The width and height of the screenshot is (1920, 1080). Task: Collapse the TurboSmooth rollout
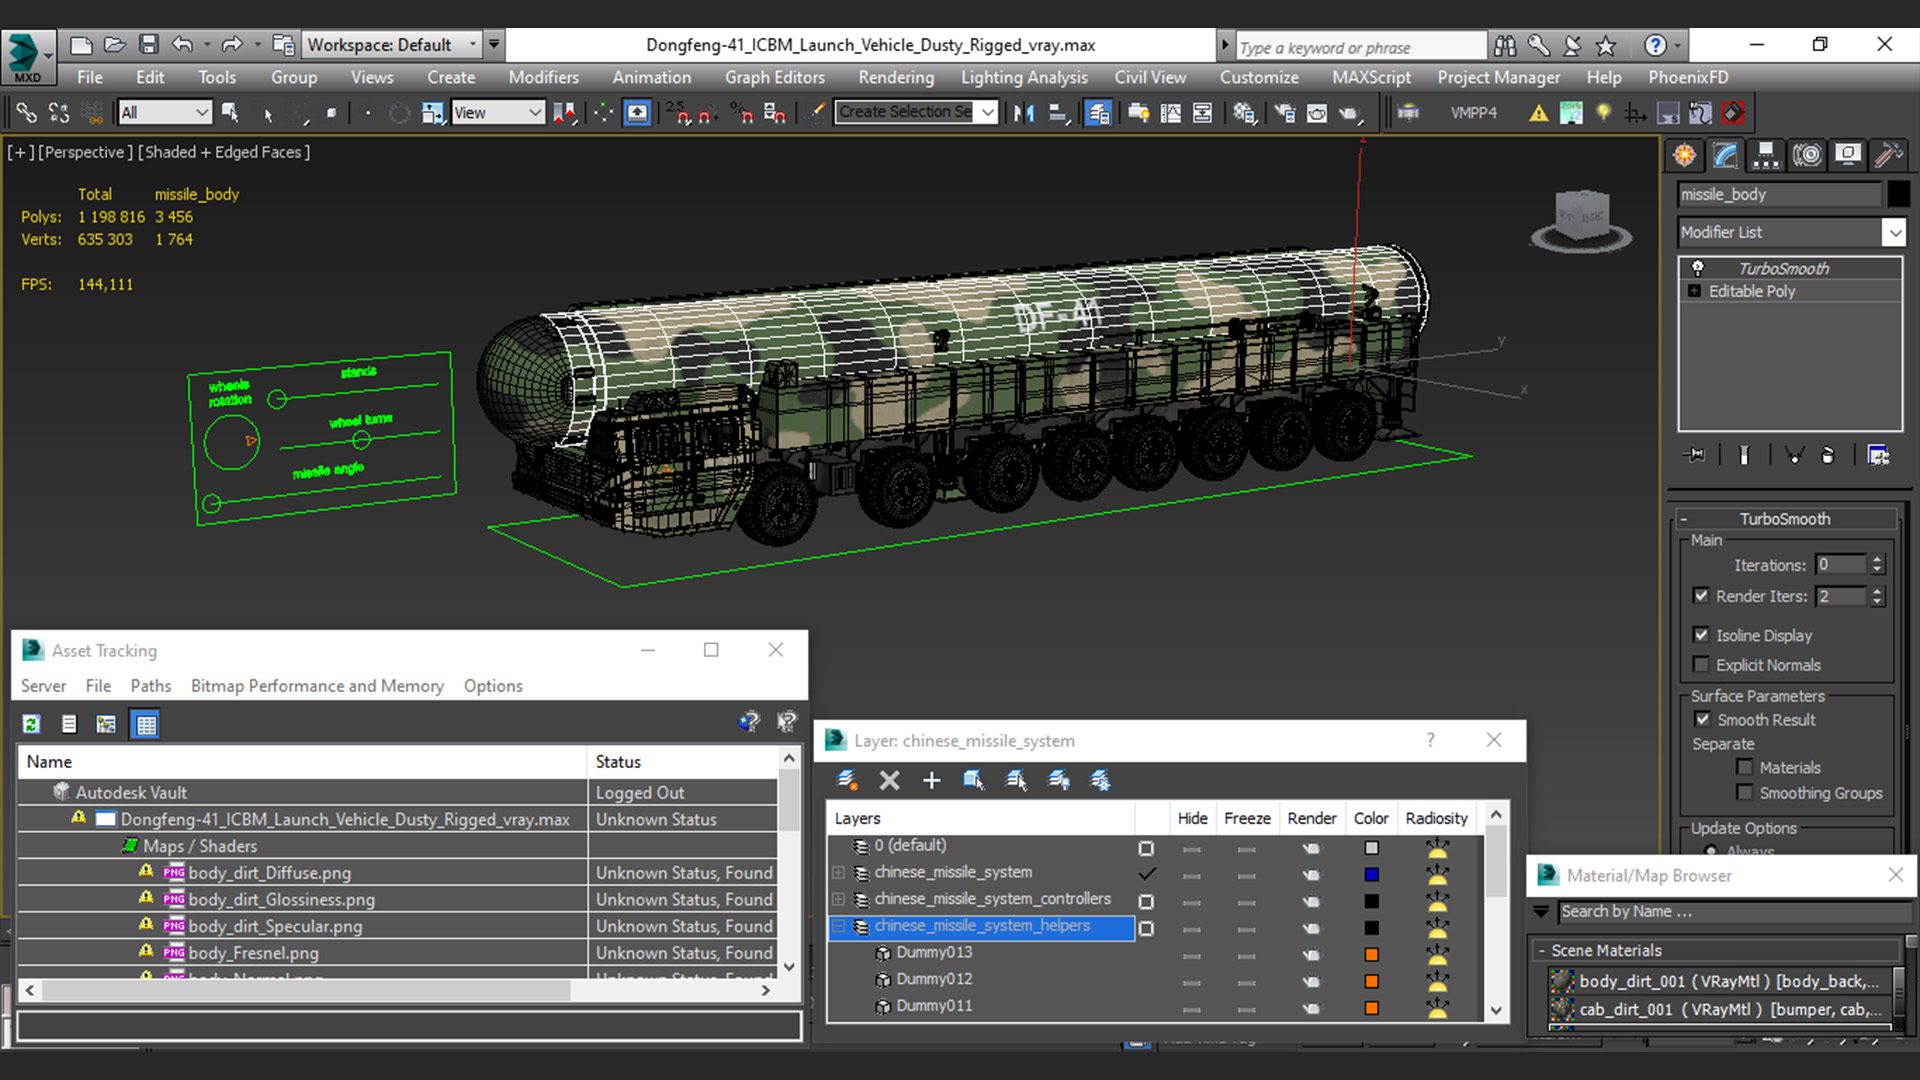tap(1785, 518)
